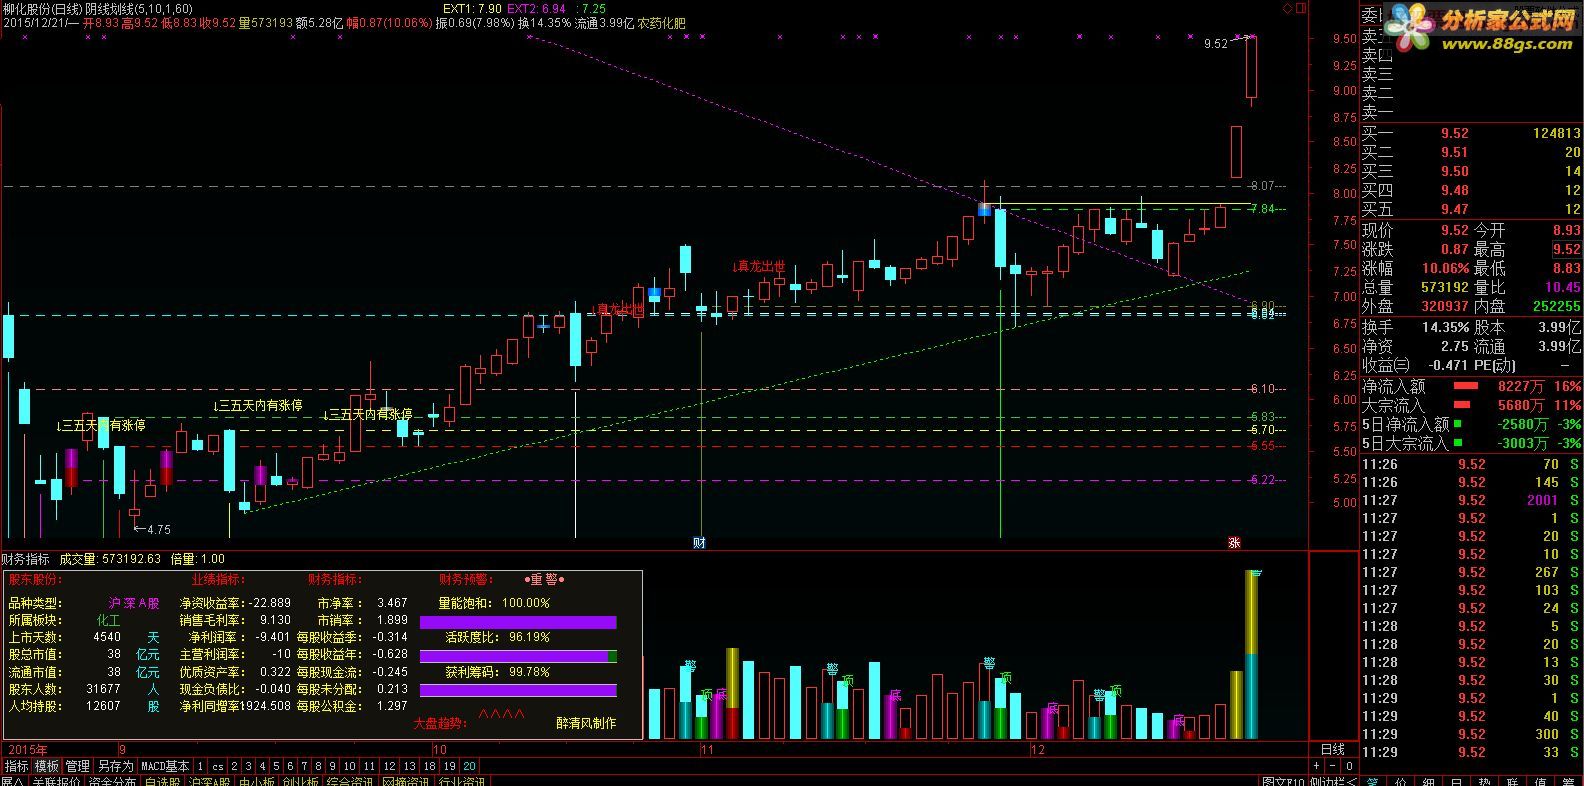
Task: Click the 涨 marker on time axis
Action: point(1234,543)
